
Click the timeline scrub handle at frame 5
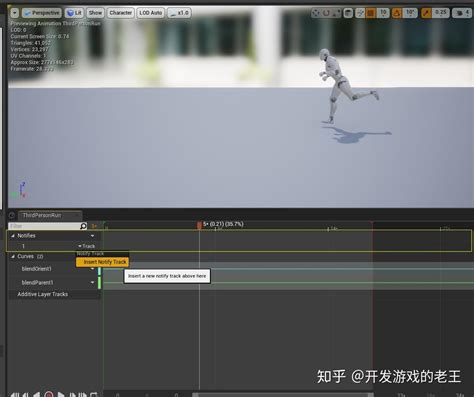(x=199, y=225)
